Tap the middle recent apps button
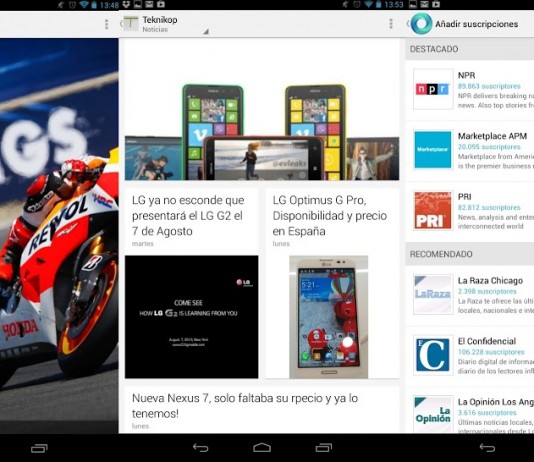This screenshot has width=534, height=462. coord(324,448)
